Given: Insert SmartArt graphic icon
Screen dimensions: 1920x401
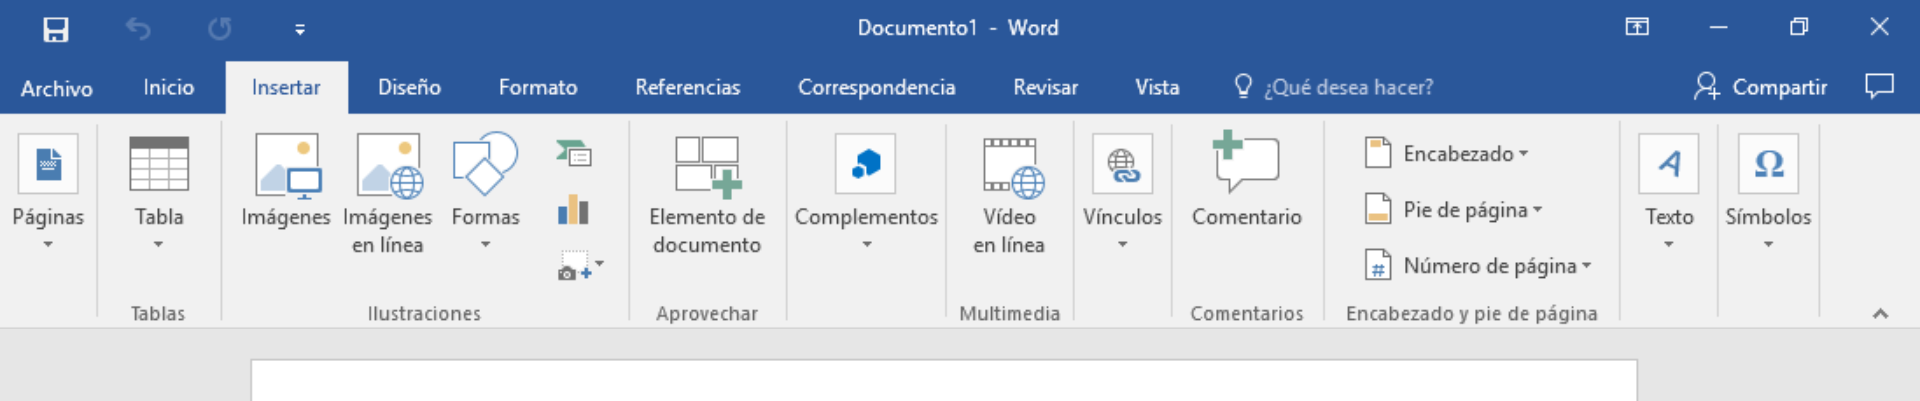Looking at the screenshot, I should click(574, 153).
